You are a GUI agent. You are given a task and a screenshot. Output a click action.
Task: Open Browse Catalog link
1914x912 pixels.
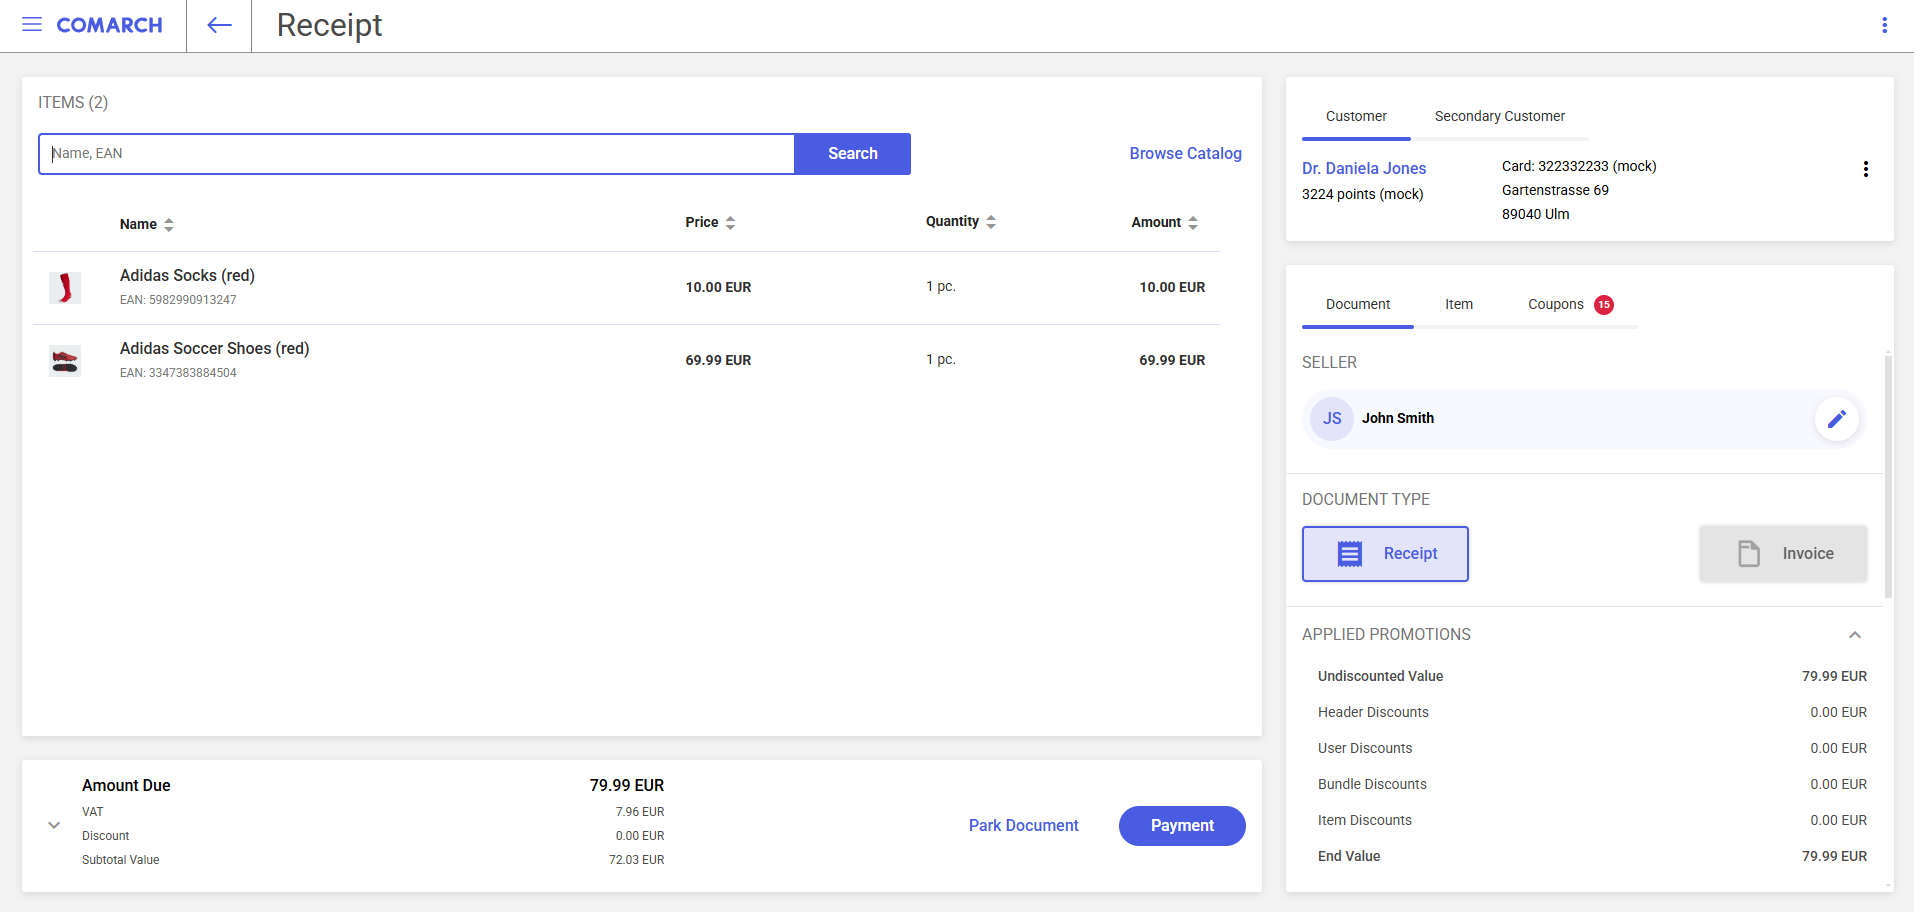pyautogui.click(x=1186, y=154)
